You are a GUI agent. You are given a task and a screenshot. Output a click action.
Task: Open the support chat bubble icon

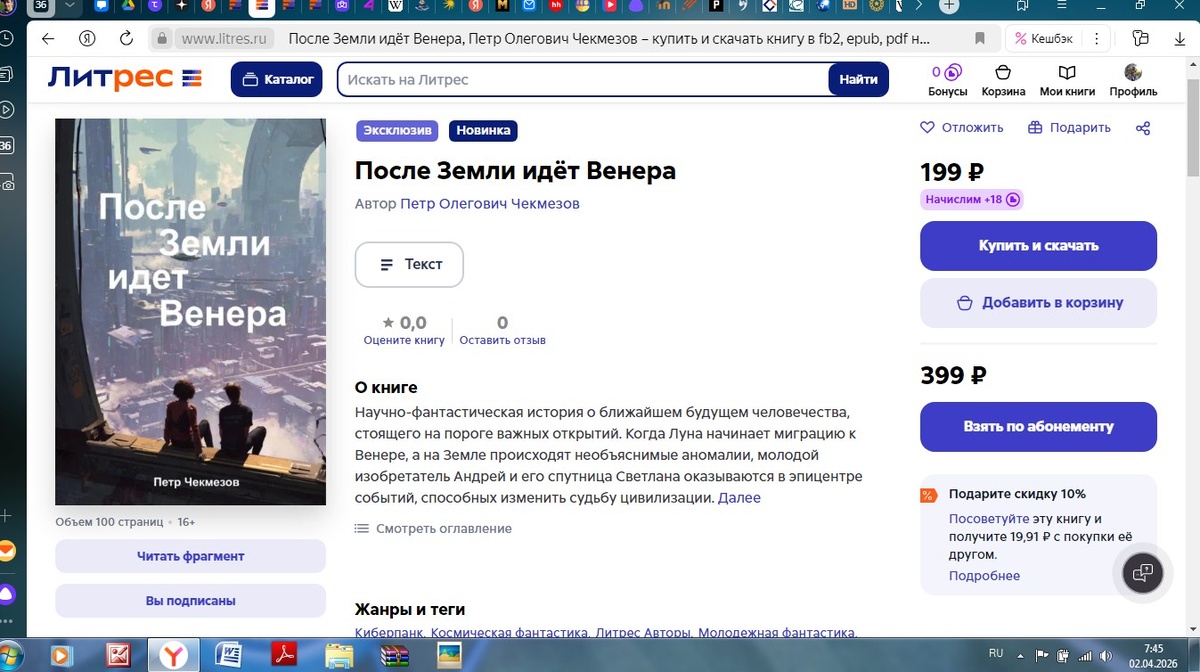tap(1143, 573)
